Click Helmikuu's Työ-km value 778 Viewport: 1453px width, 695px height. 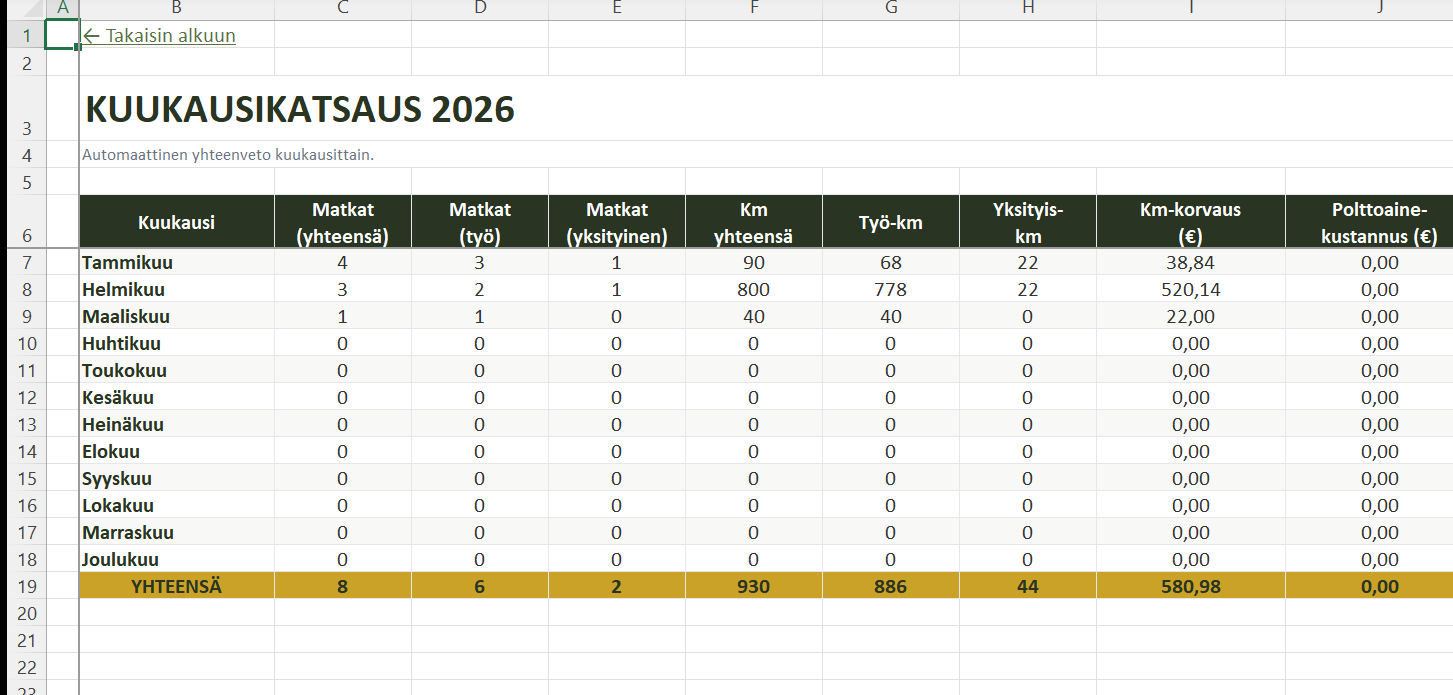(890, 290)
